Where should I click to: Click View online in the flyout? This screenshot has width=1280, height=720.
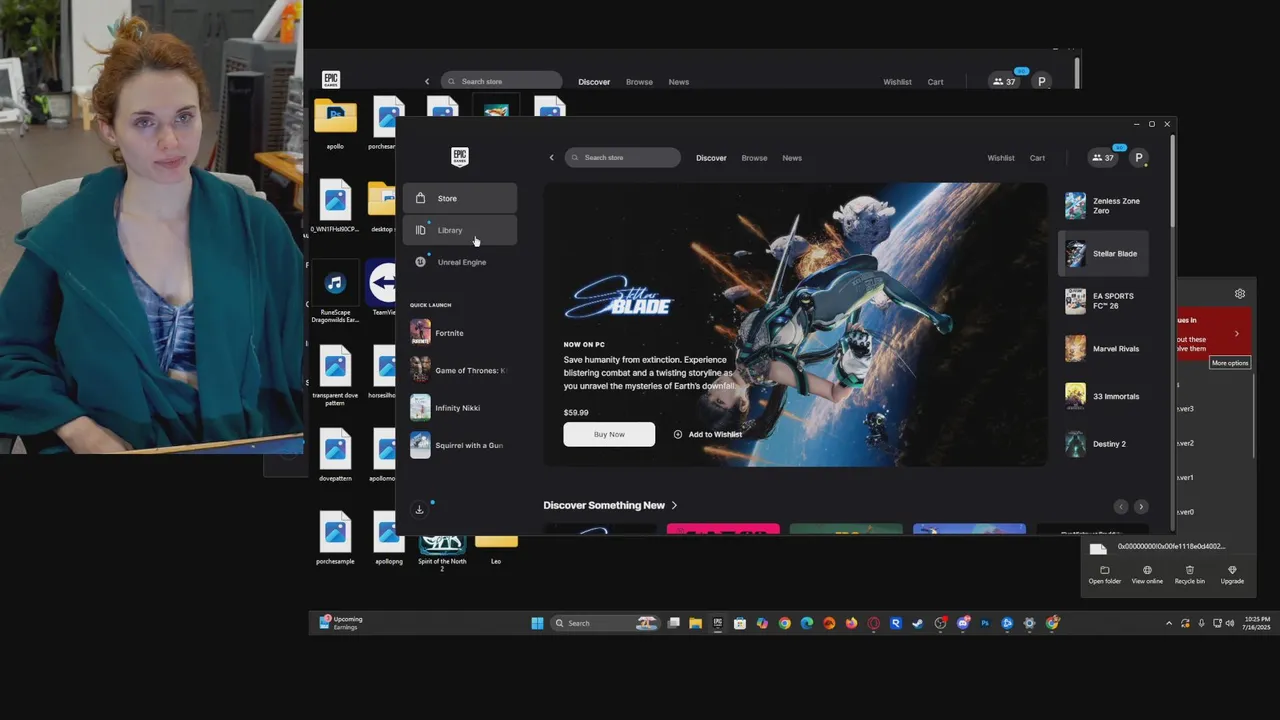[x=1147, y=574]
